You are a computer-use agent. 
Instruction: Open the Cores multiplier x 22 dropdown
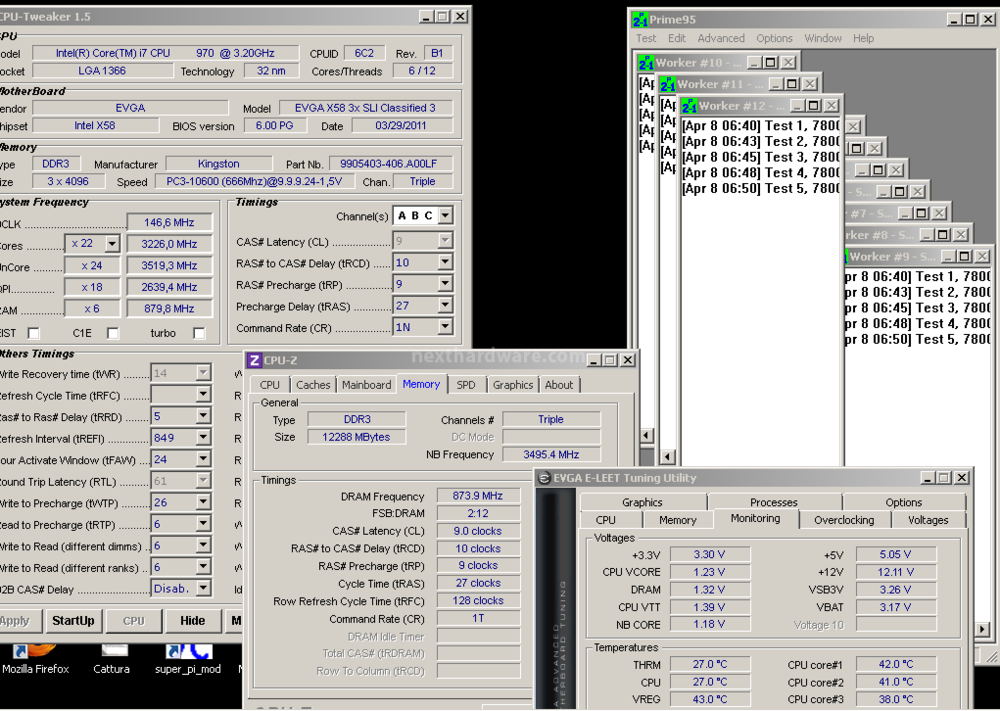point(112,244)
